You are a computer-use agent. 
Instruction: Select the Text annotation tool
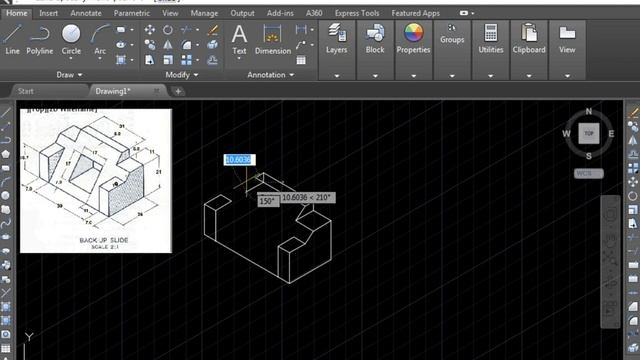point(239,40)
